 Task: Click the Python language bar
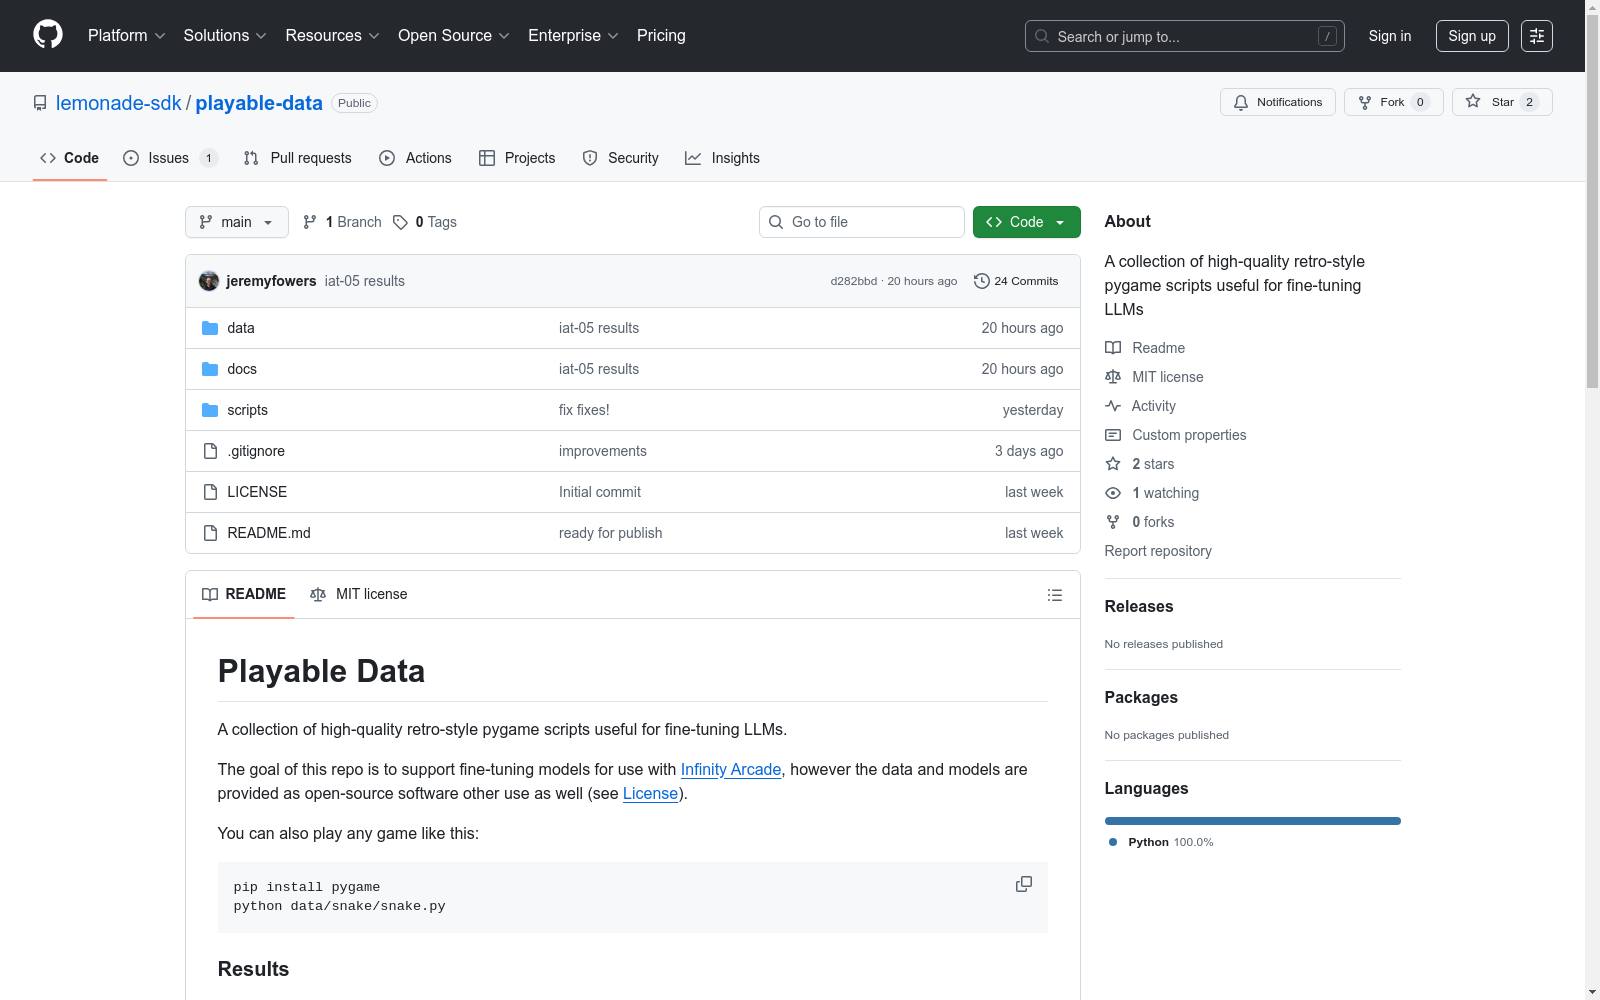pos(1253,821)
